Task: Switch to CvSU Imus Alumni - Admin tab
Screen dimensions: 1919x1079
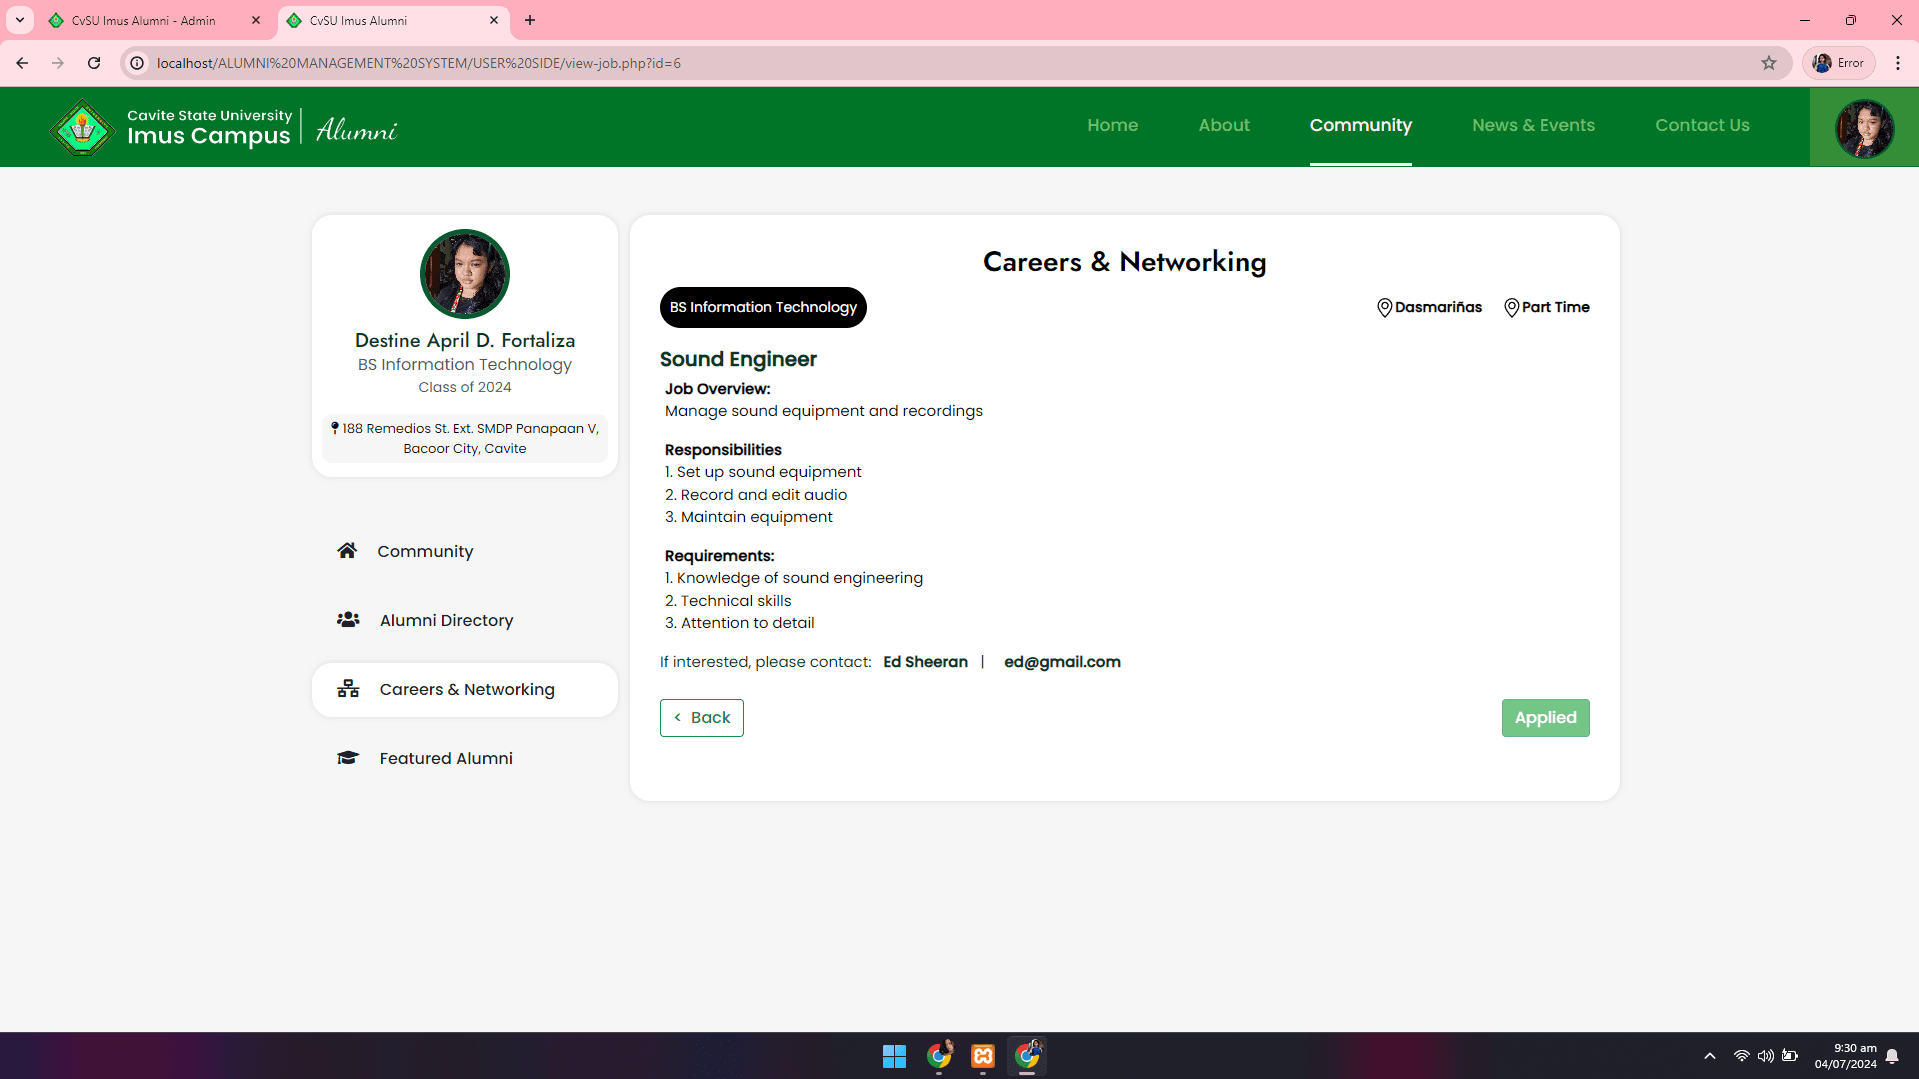Action: point(144,20)
